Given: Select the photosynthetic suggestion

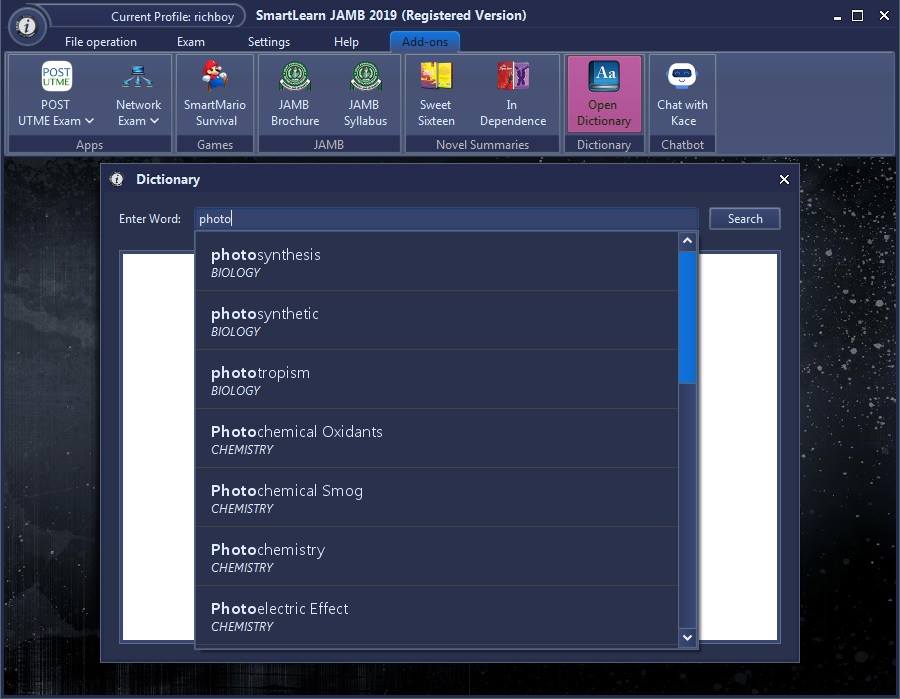Looking at the screenshot, I should point(436,321).
